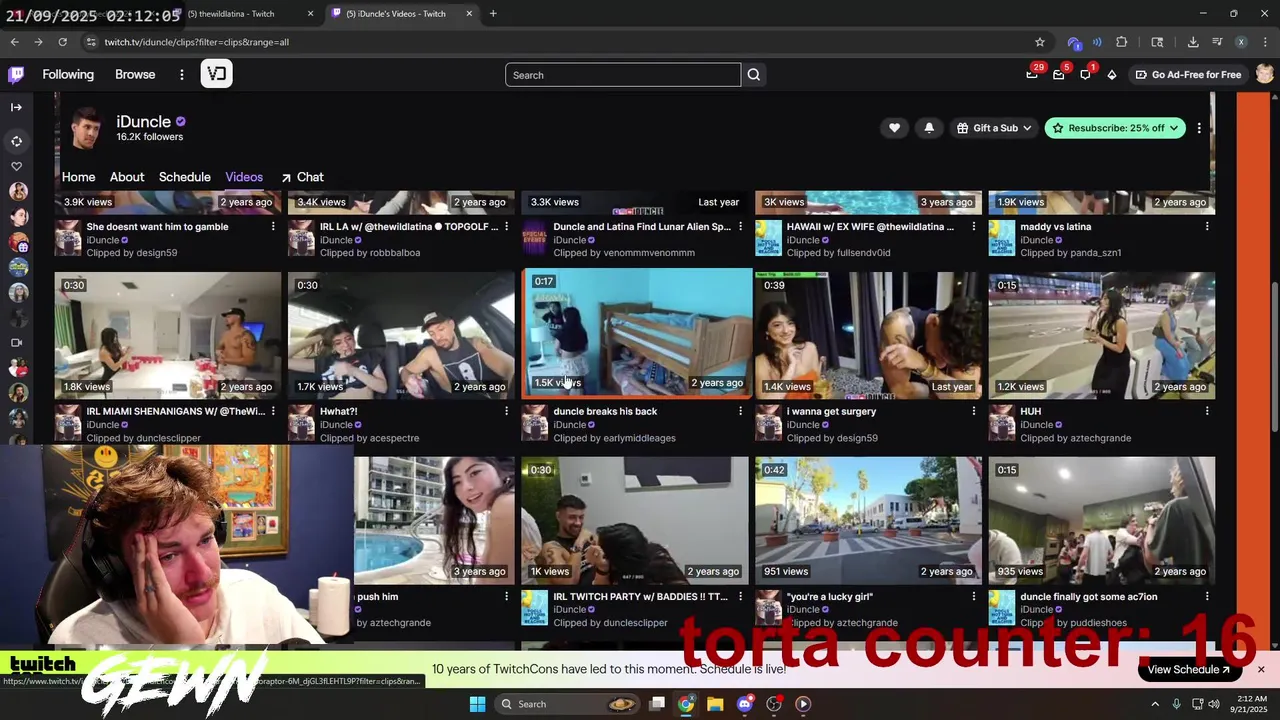
Task: Open taskbar volume control
Action: tap(1214, 704)
